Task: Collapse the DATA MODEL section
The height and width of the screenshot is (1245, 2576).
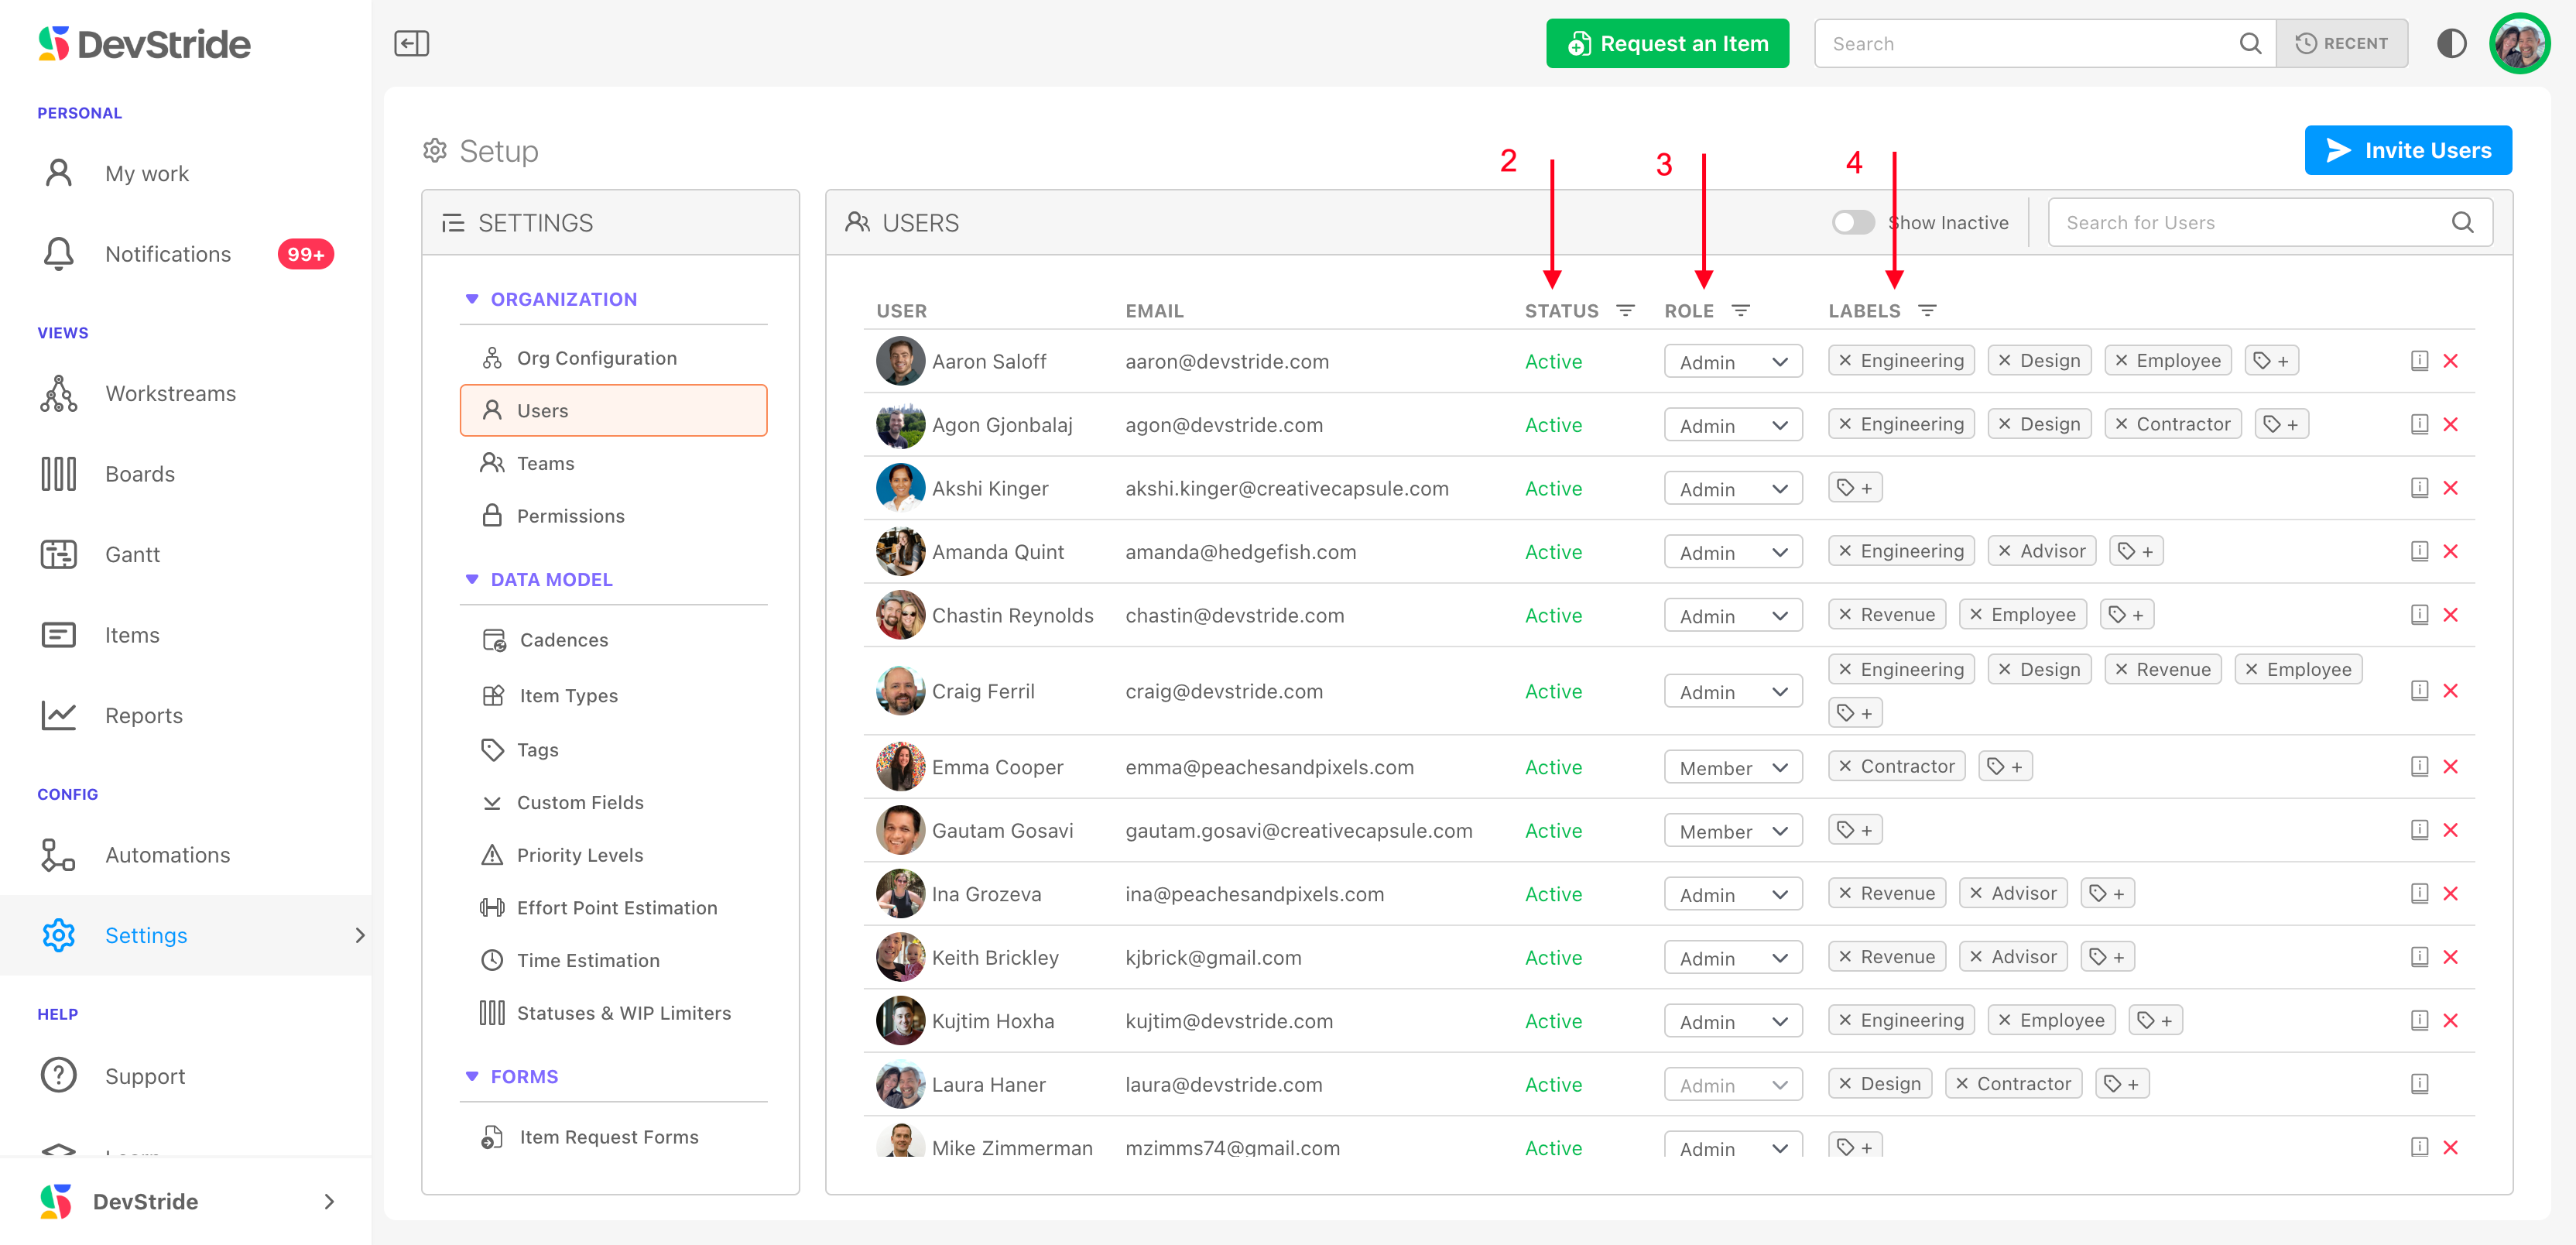Action: 472,580
